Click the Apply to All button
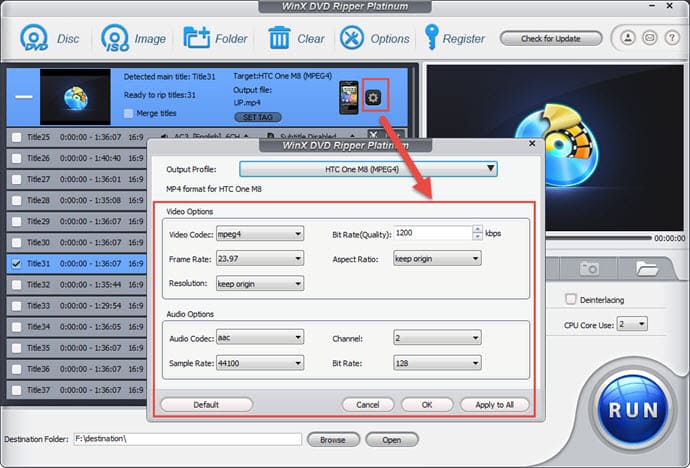The height and width of the screenshot is (468, 690). tap(495, 405)
